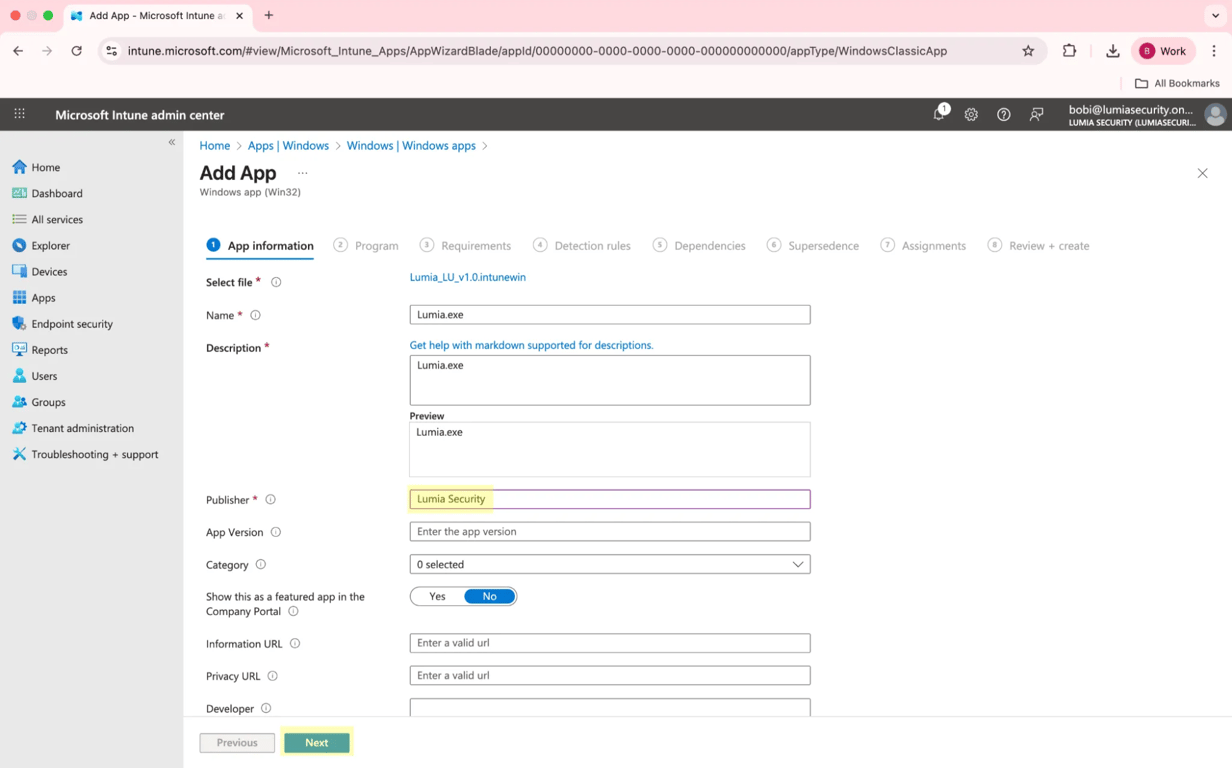This screenshot has height=768, width=1232.
Task: Open the app launcher waffle menu
Action: click(x=19, y=114)
